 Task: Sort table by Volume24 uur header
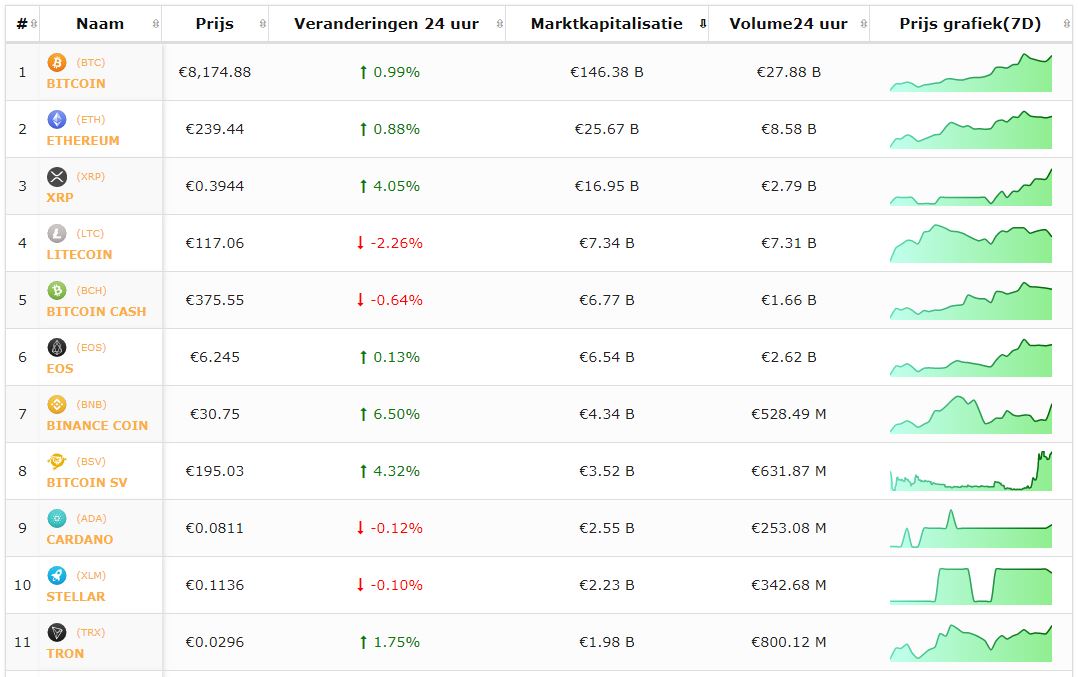click(x=788, y=23)
